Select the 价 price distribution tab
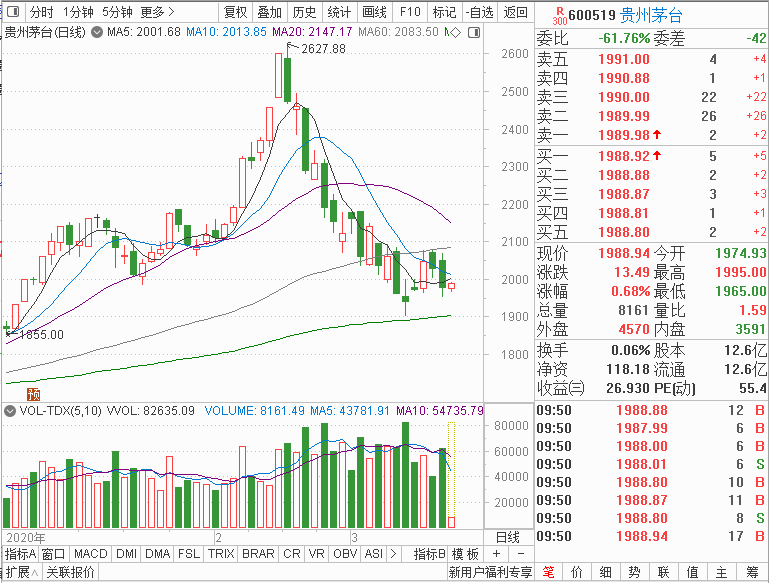This screenshot has height=583, width=770. coord(577,572)
